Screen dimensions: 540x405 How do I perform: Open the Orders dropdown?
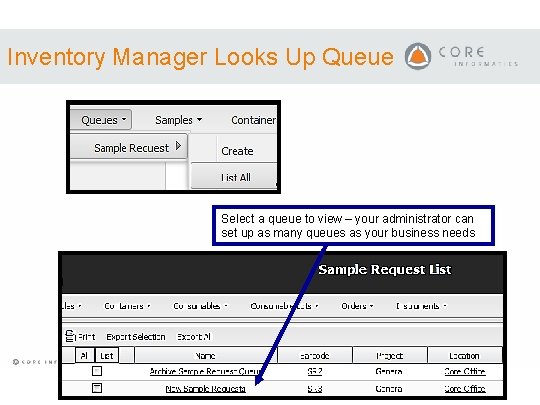coord(357,306)
